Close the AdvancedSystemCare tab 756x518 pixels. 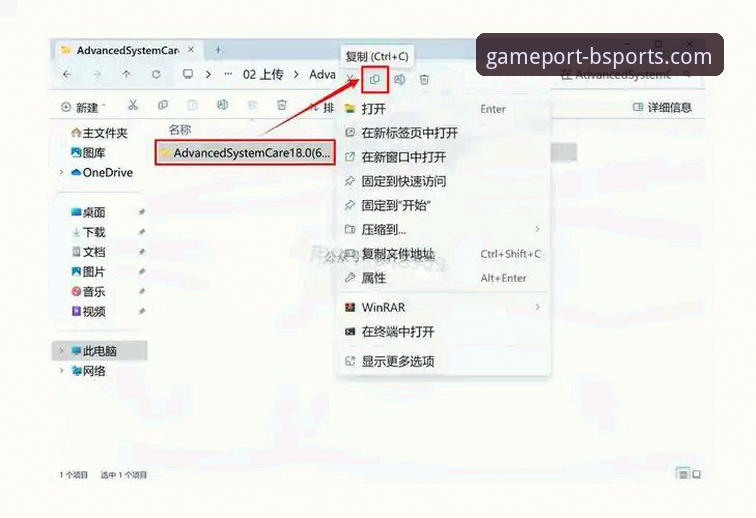coord(191,50)
